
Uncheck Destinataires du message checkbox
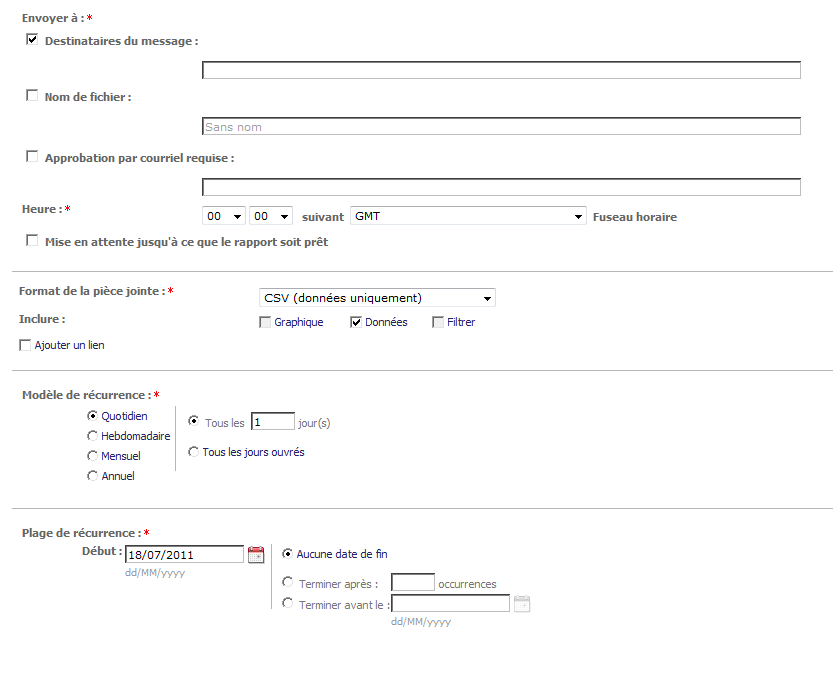[x=32, y=40]
